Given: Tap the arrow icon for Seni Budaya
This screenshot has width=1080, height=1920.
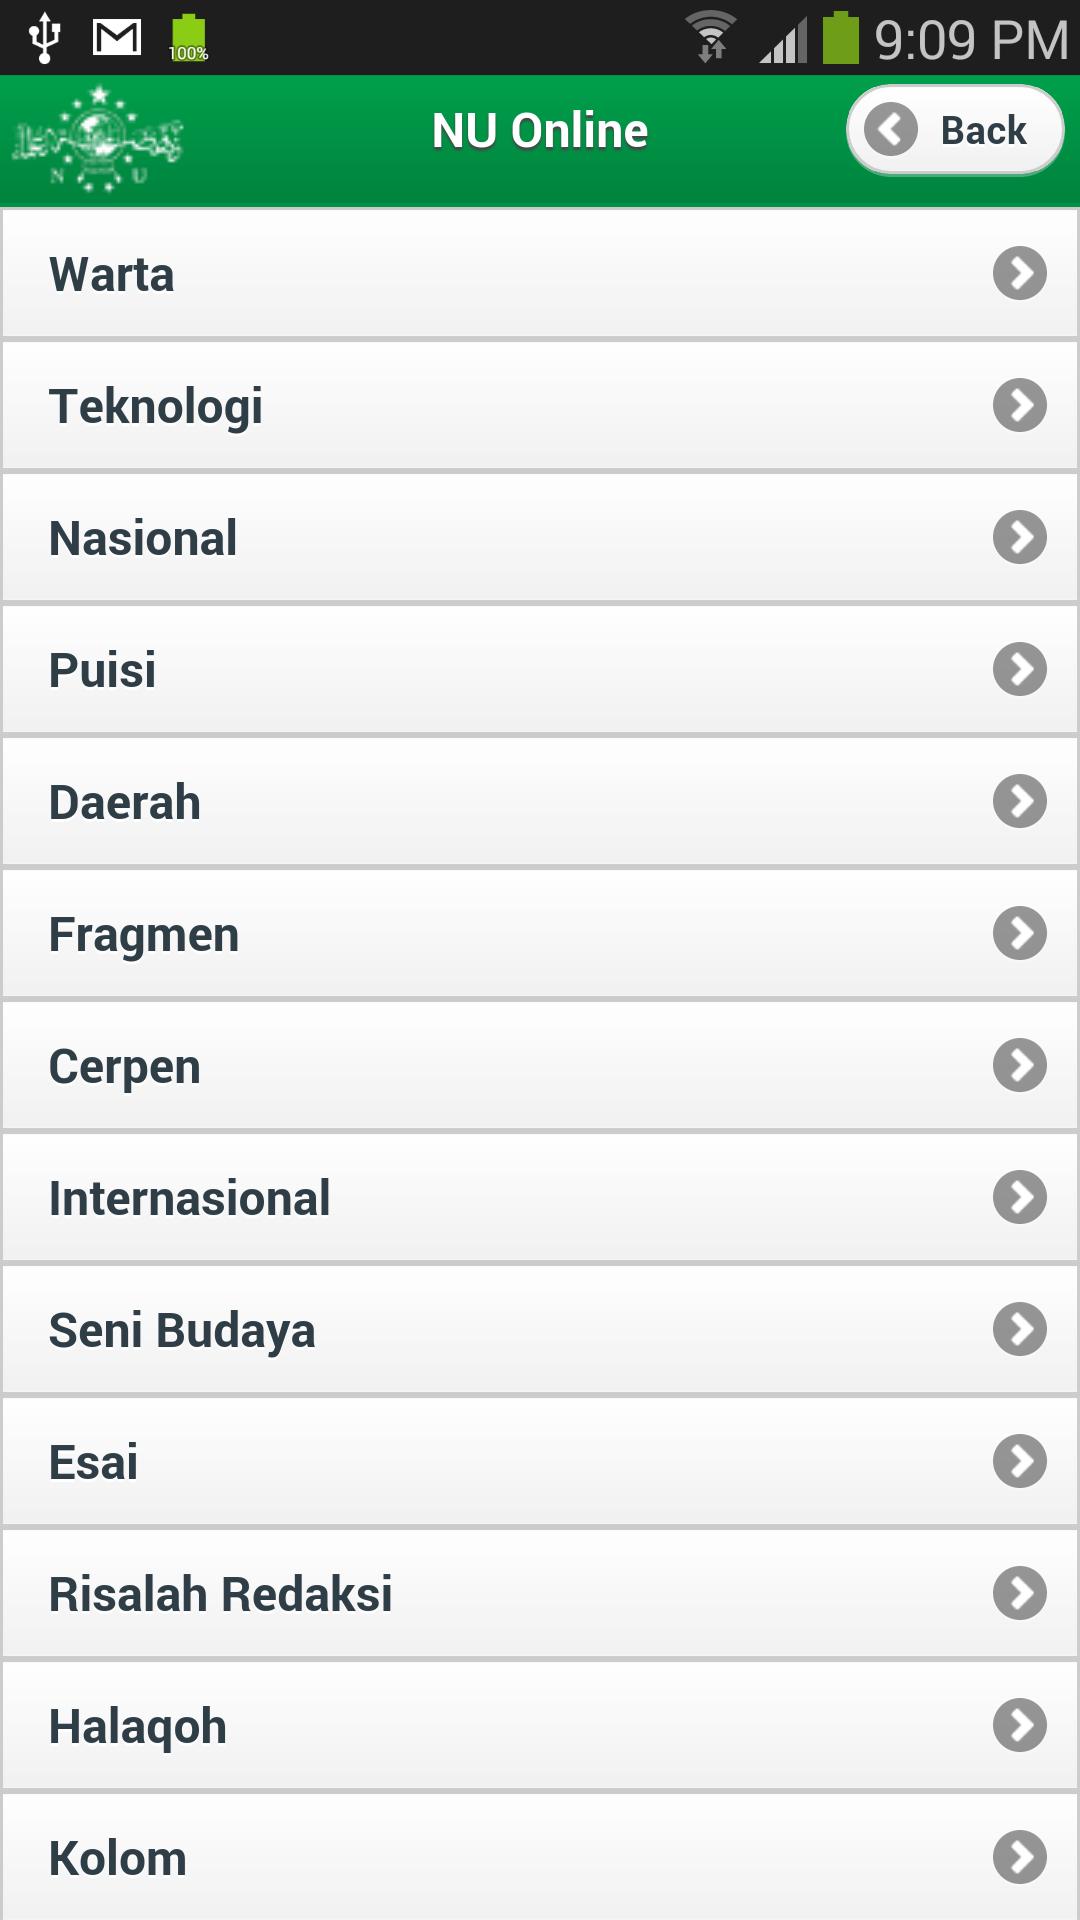Looking at the screenshot, I should [1019, 1330].
